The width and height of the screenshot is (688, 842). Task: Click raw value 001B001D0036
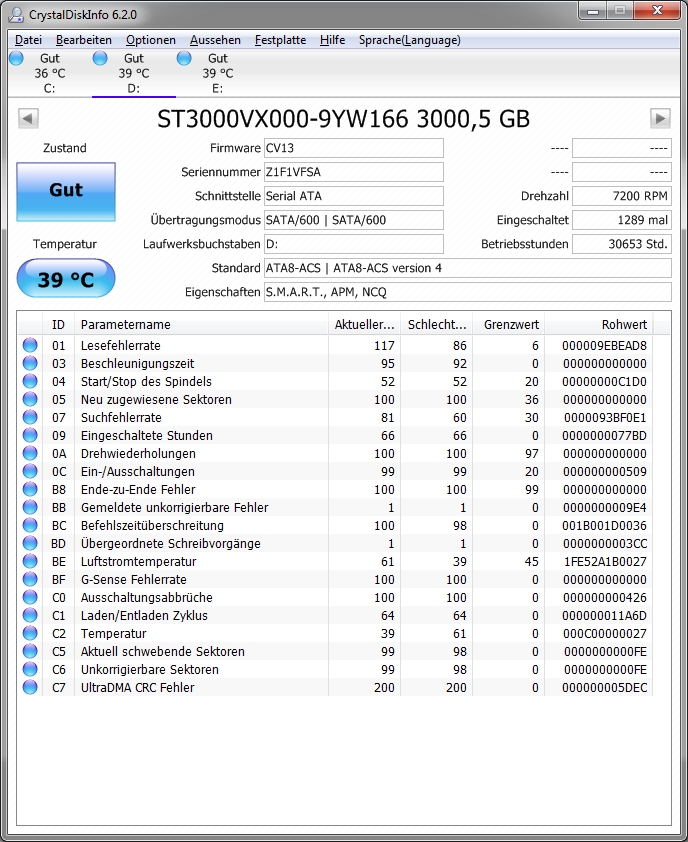click(x=604, y=525)
